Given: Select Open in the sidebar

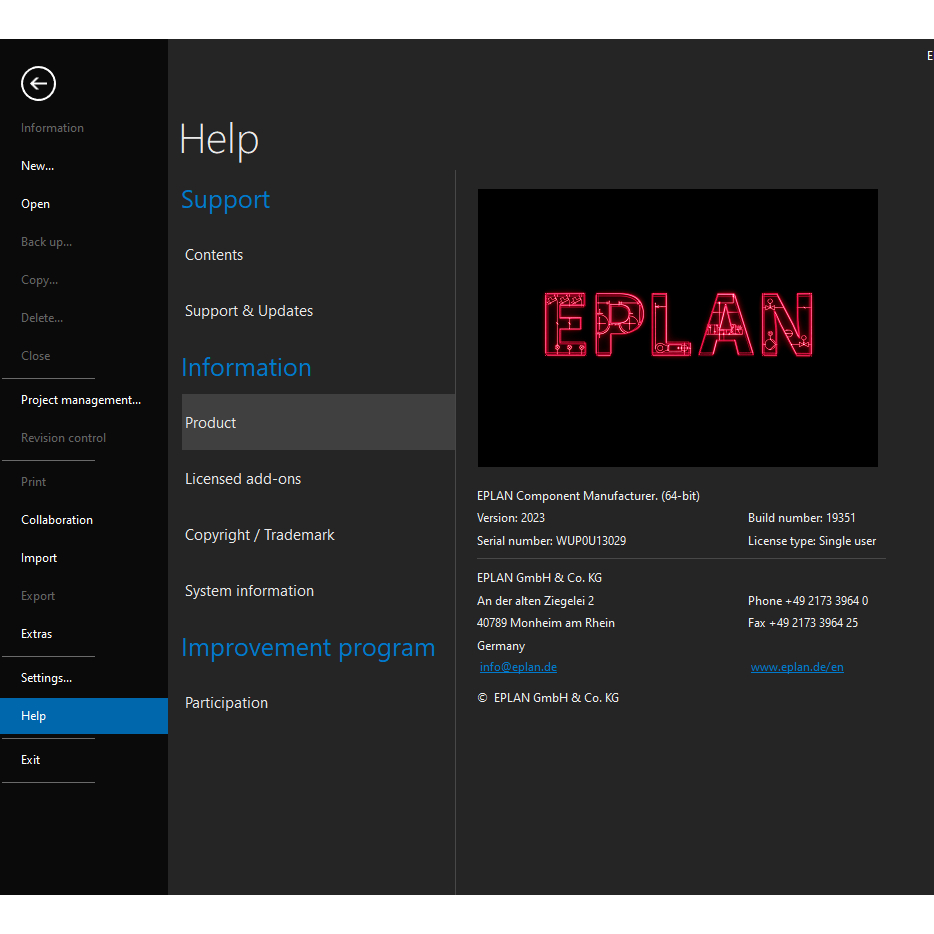Looking at the screenshot, I should (x=36, y=204).
